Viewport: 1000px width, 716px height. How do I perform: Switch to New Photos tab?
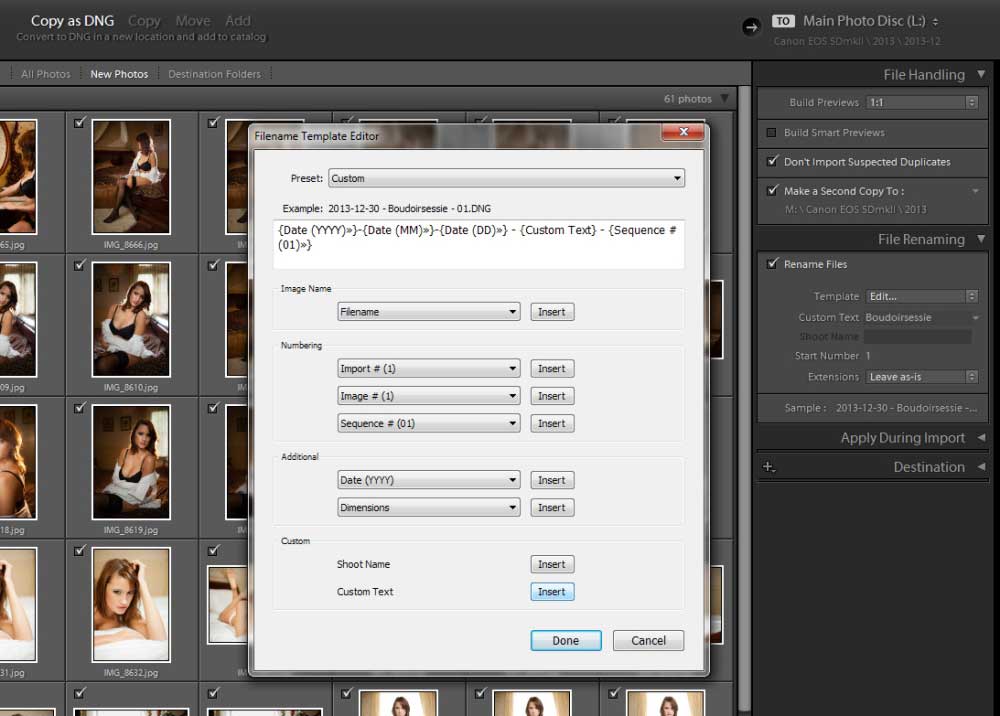coord(119,74)
